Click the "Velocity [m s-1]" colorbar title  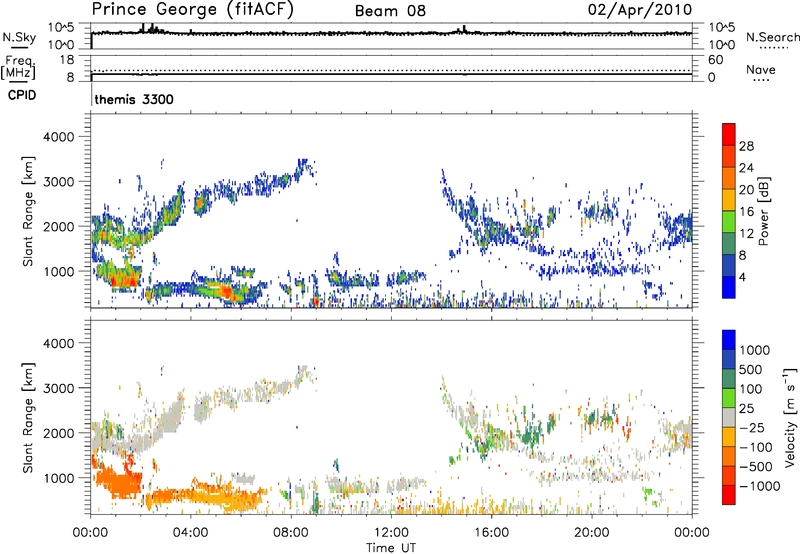(790, 417)
